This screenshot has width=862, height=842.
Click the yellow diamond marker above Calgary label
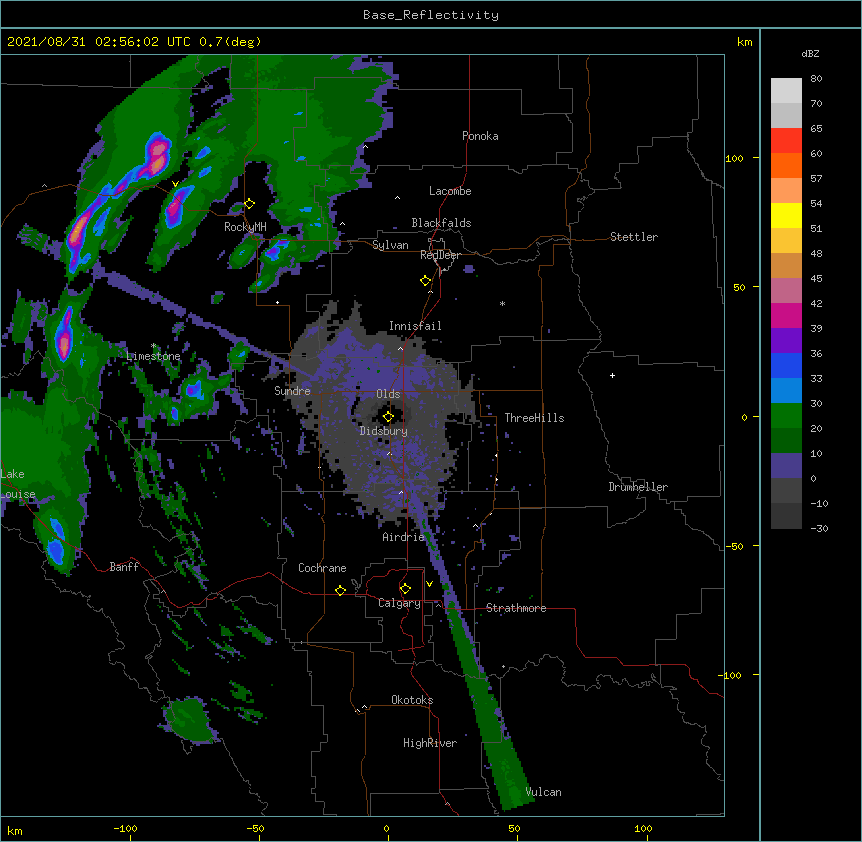click(x=405, y=589)
